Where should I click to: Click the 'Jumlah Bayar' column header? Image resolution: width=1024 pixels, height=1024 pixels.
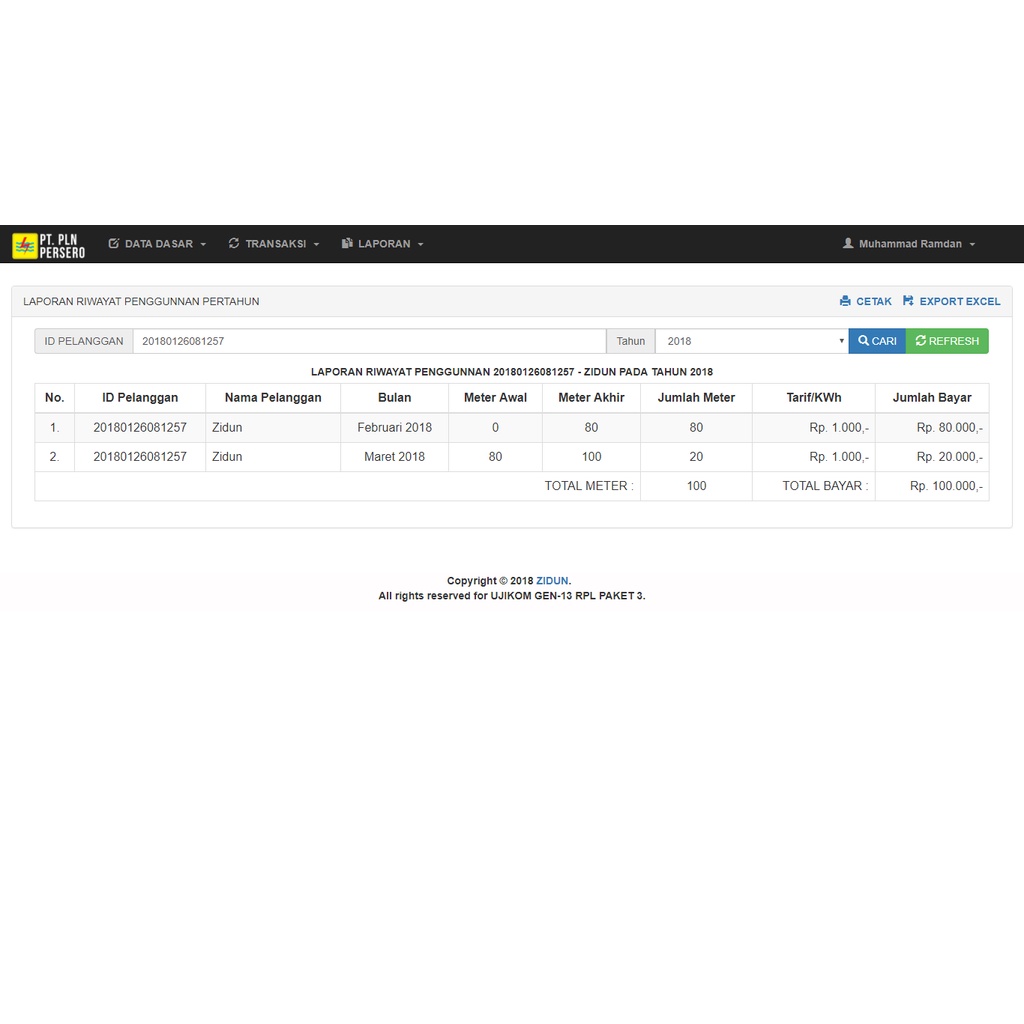932,398
